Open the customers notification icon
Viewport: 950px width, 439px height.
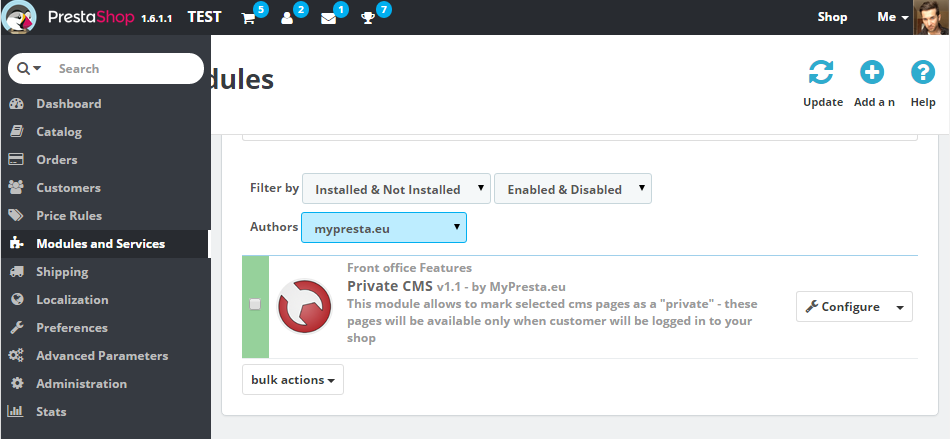(x=287, y=18)
